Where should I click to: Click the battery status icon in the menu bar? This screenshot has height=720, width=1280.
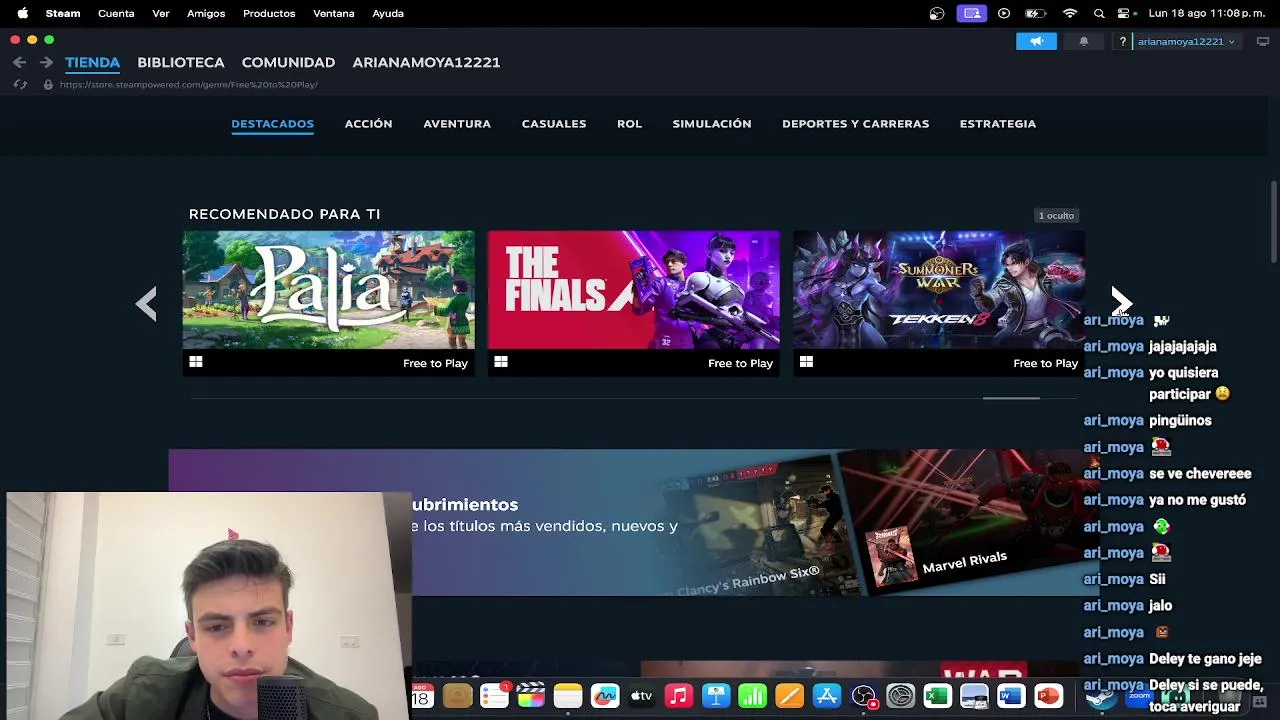point(1035,13)
